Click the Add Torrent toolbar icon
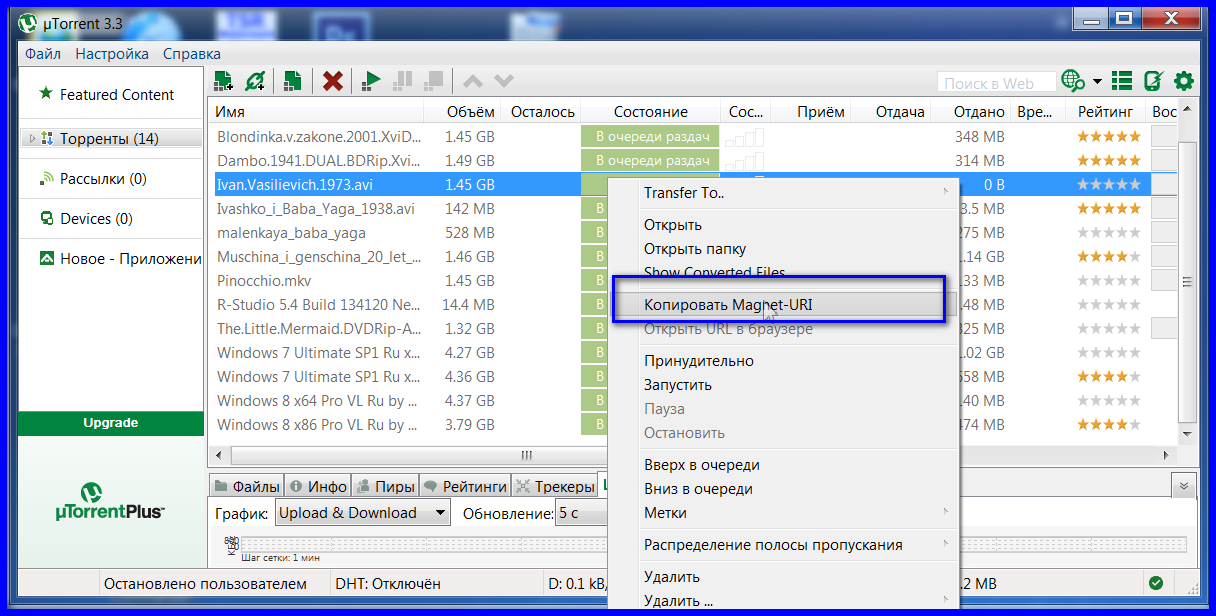The image size is (1216, 616). tap(223, 80)
